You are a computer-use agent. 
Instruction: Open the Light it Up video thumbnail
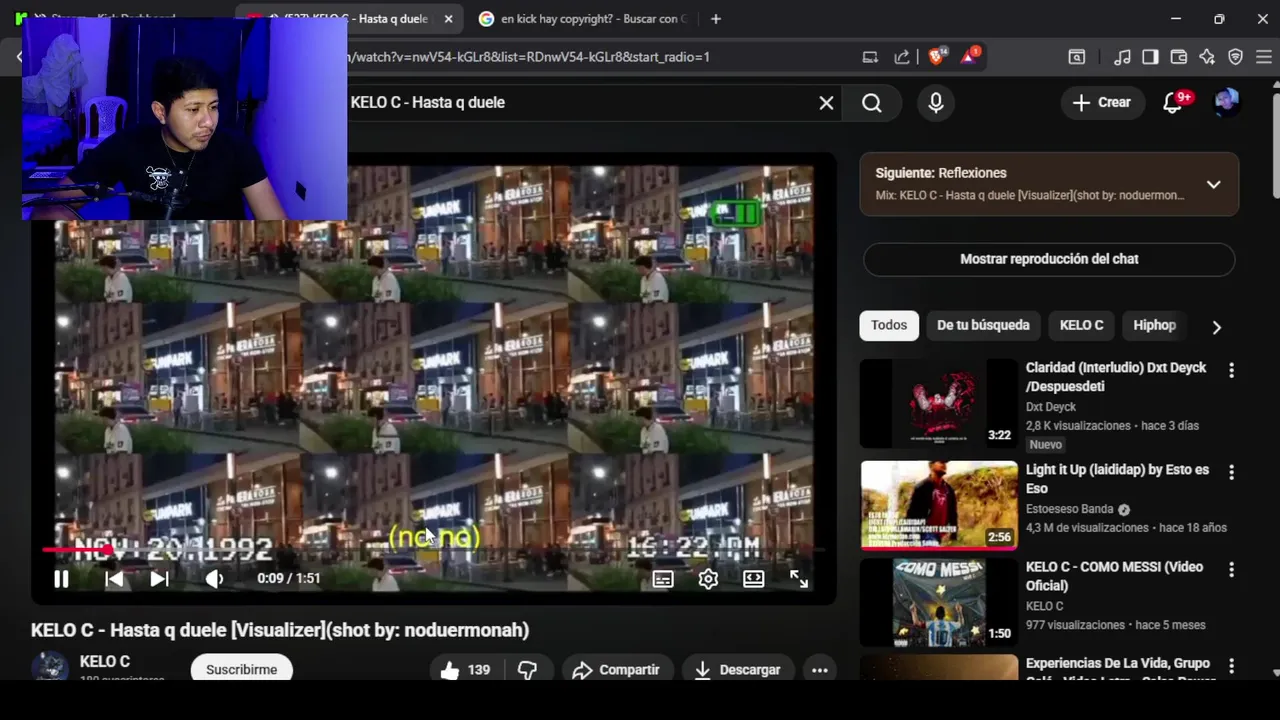[939, 505]
